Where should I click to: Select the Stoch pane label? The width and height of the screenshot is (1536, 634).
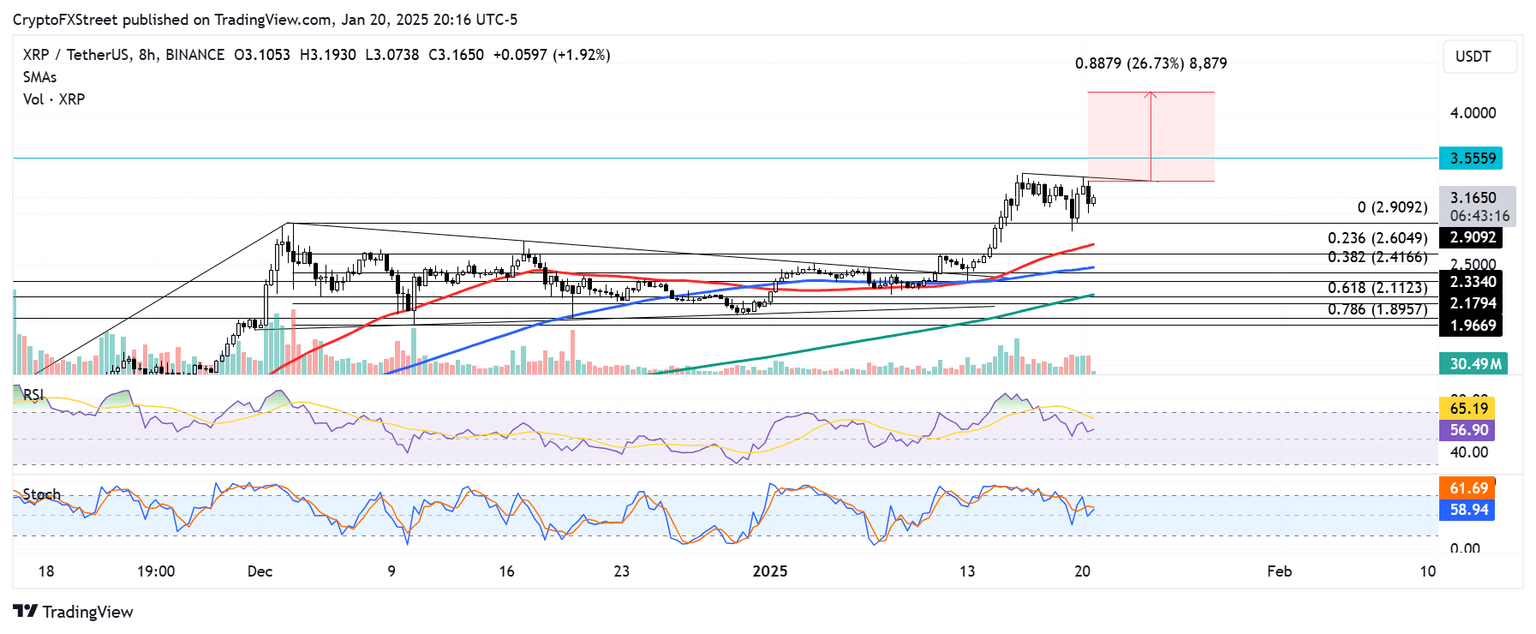(41, 495)
